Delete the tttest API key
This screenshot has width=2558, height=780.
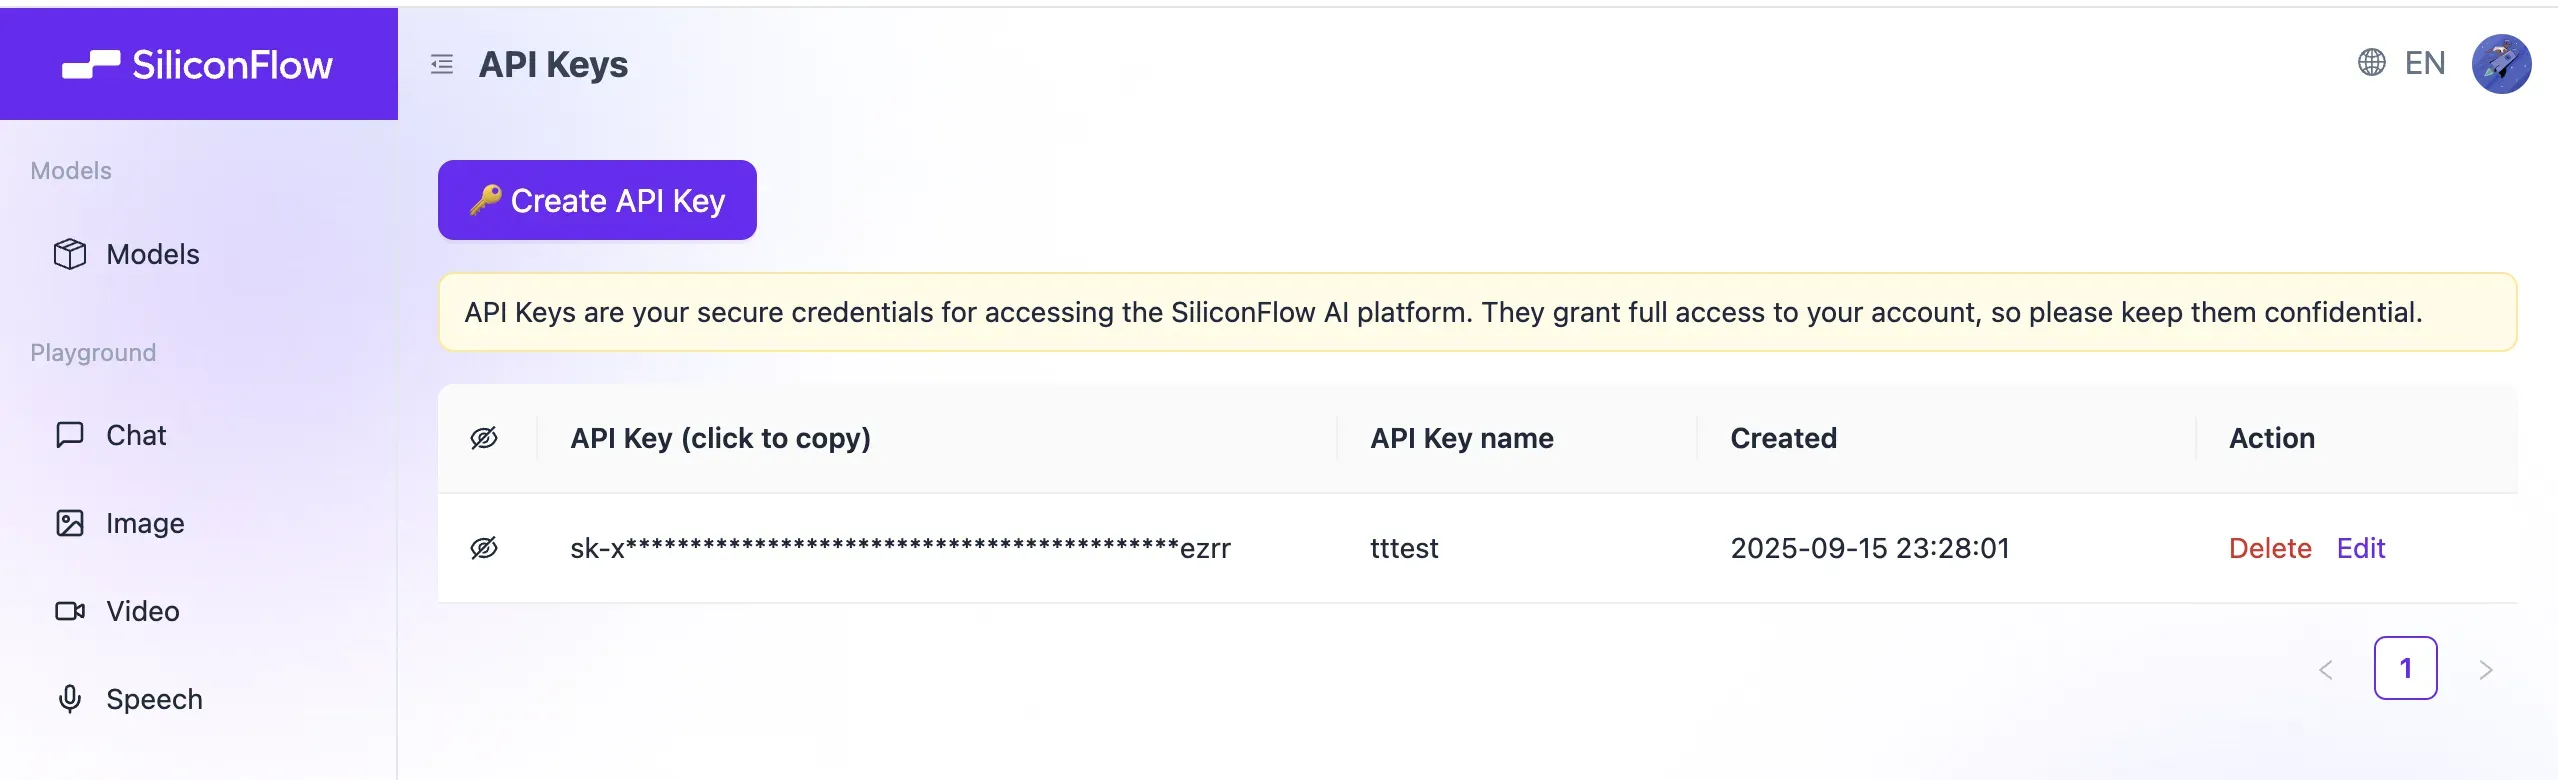pos(2270,548)
